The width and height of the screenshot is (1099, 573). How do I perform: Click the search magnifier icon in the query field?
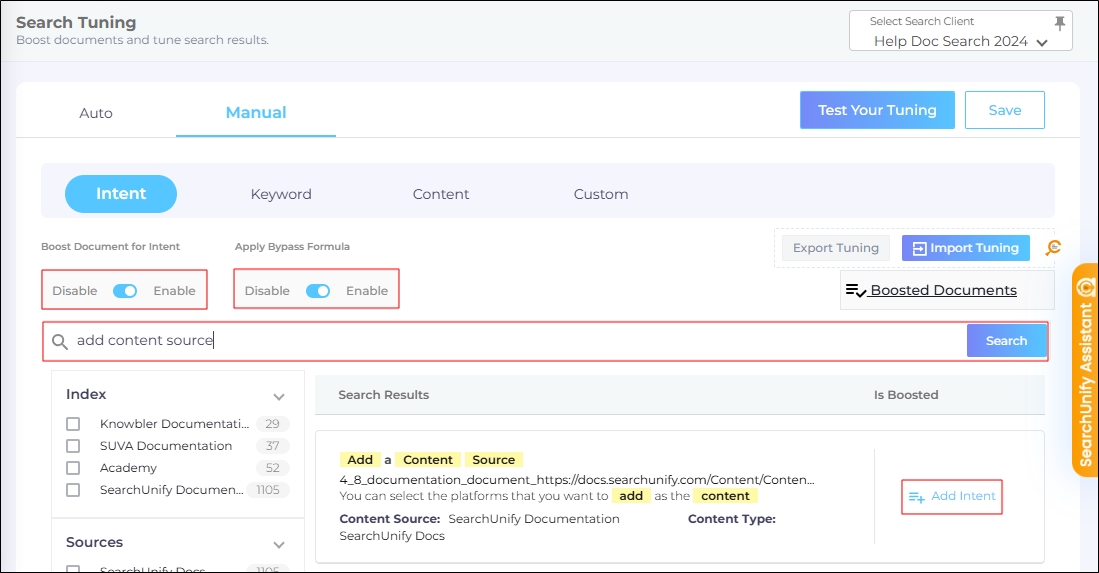(x=60, y=341)
